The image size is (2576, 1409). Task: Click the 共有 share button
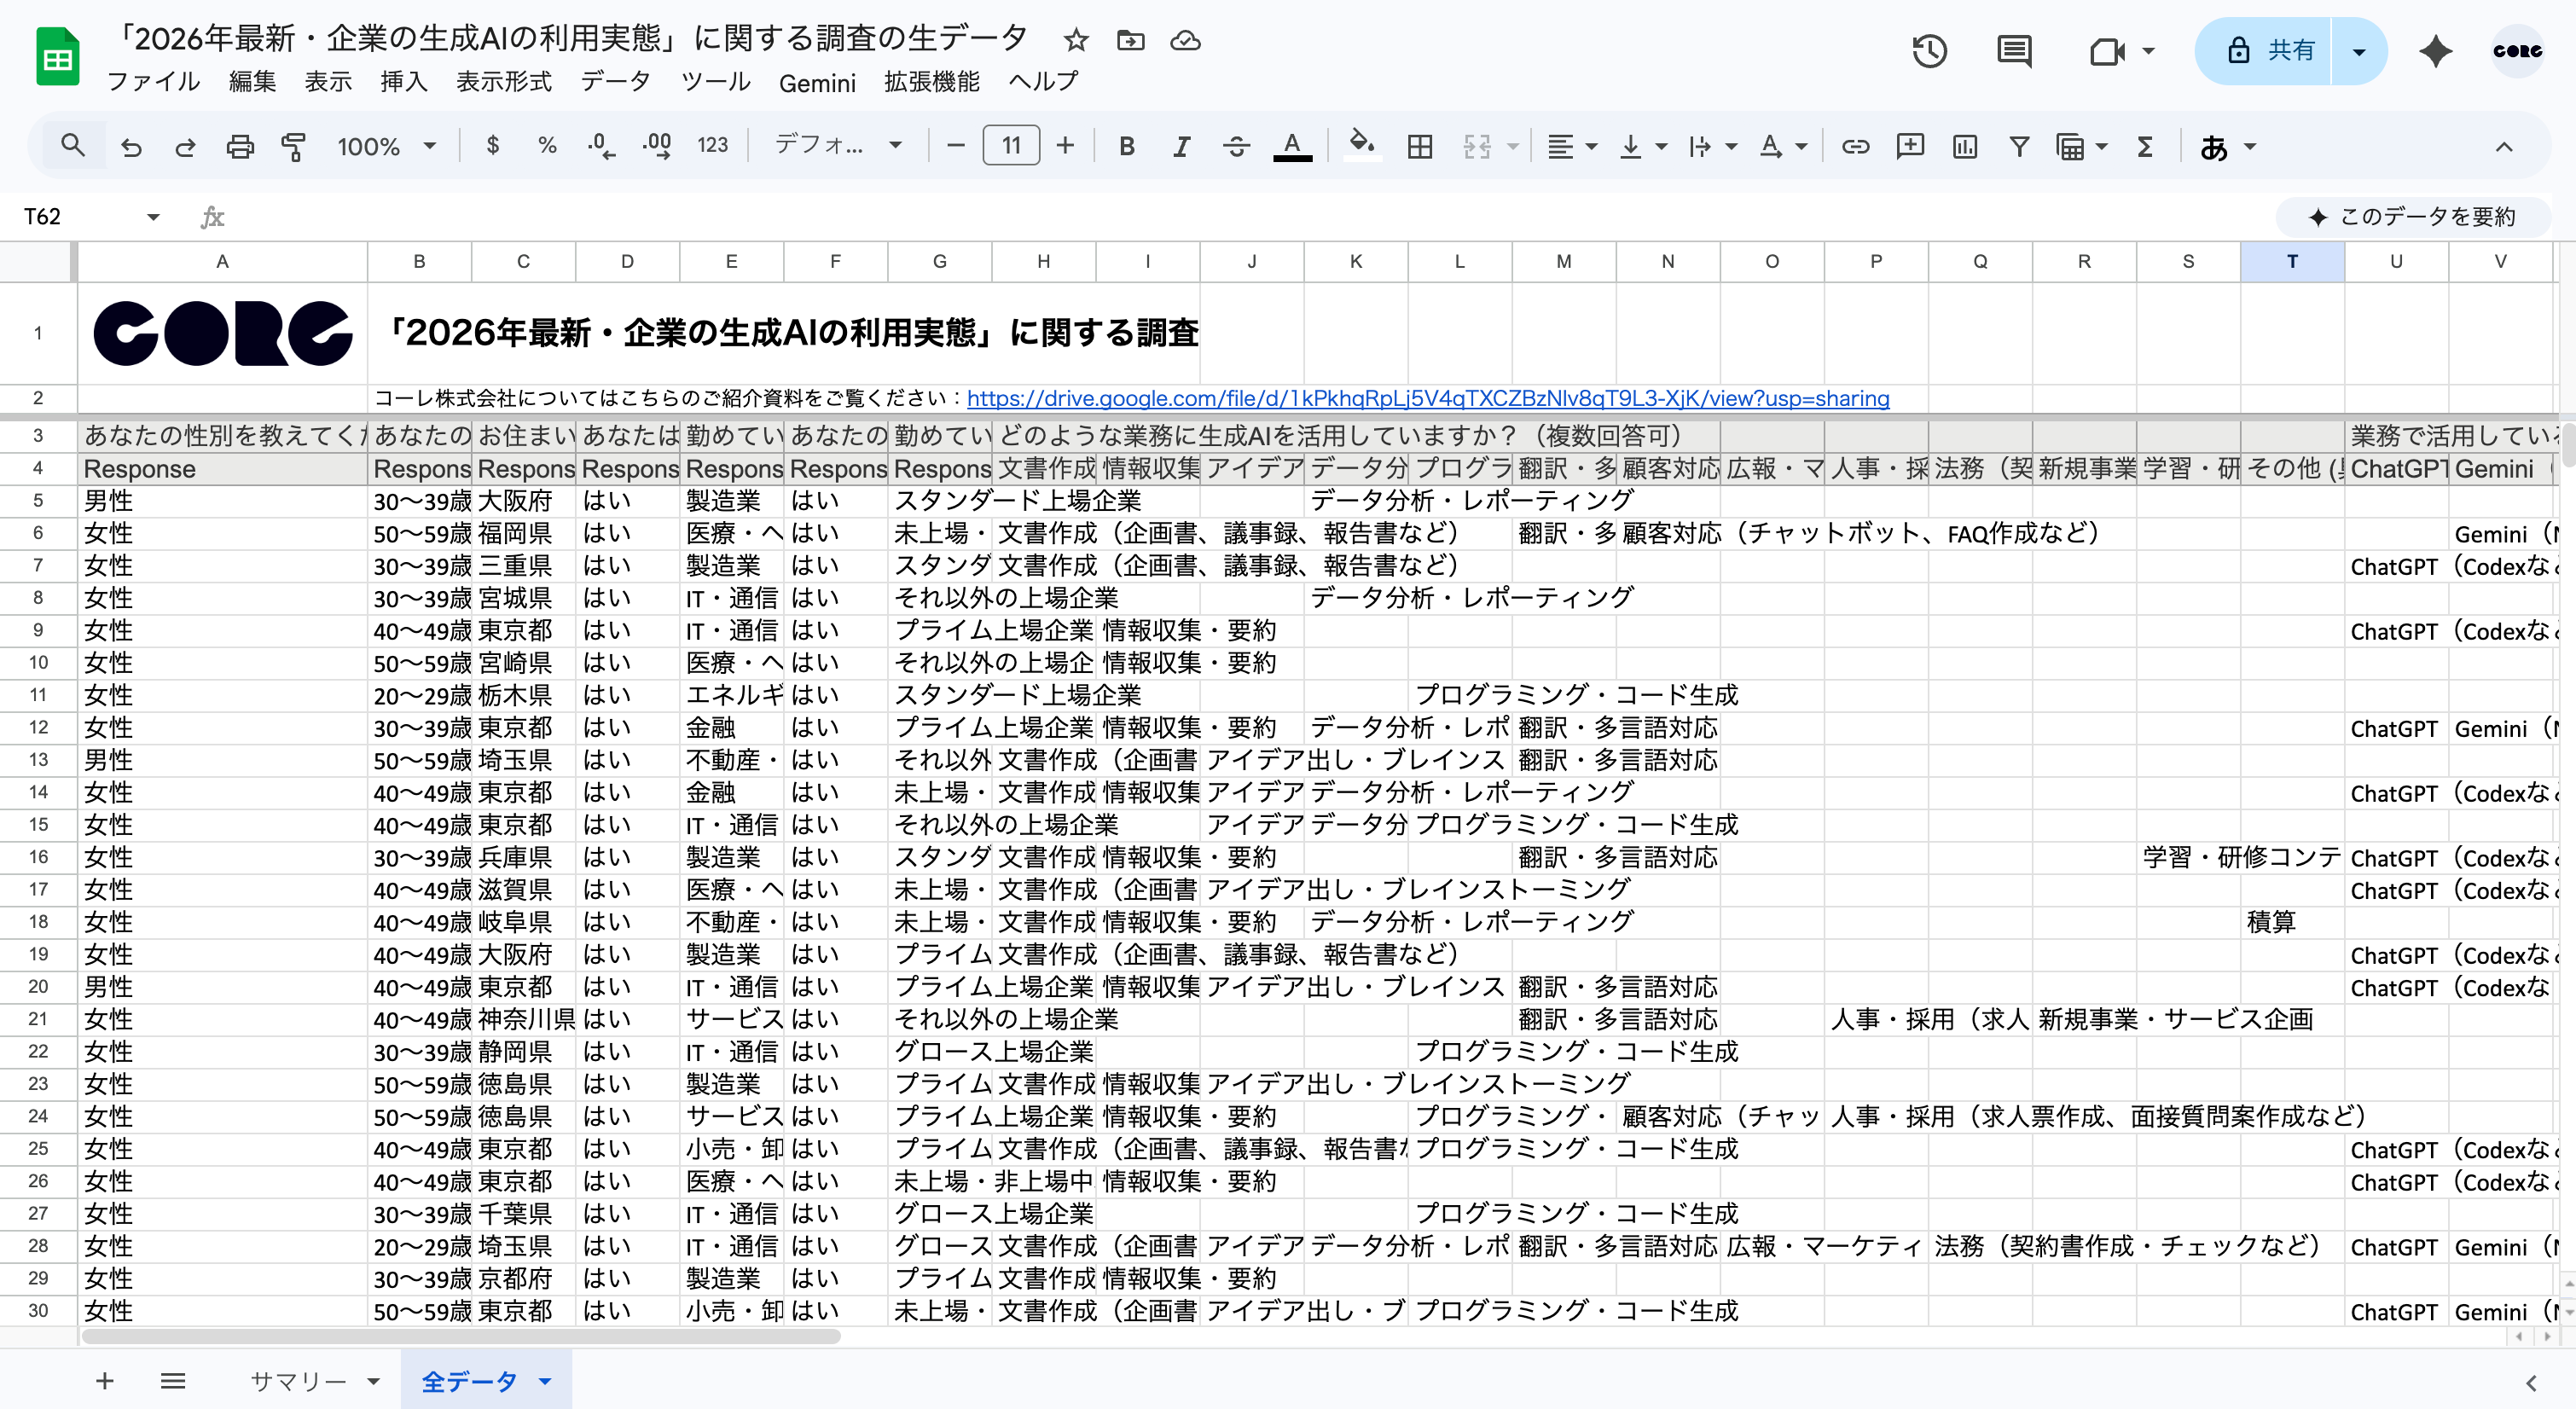(x=2268, y=51)
